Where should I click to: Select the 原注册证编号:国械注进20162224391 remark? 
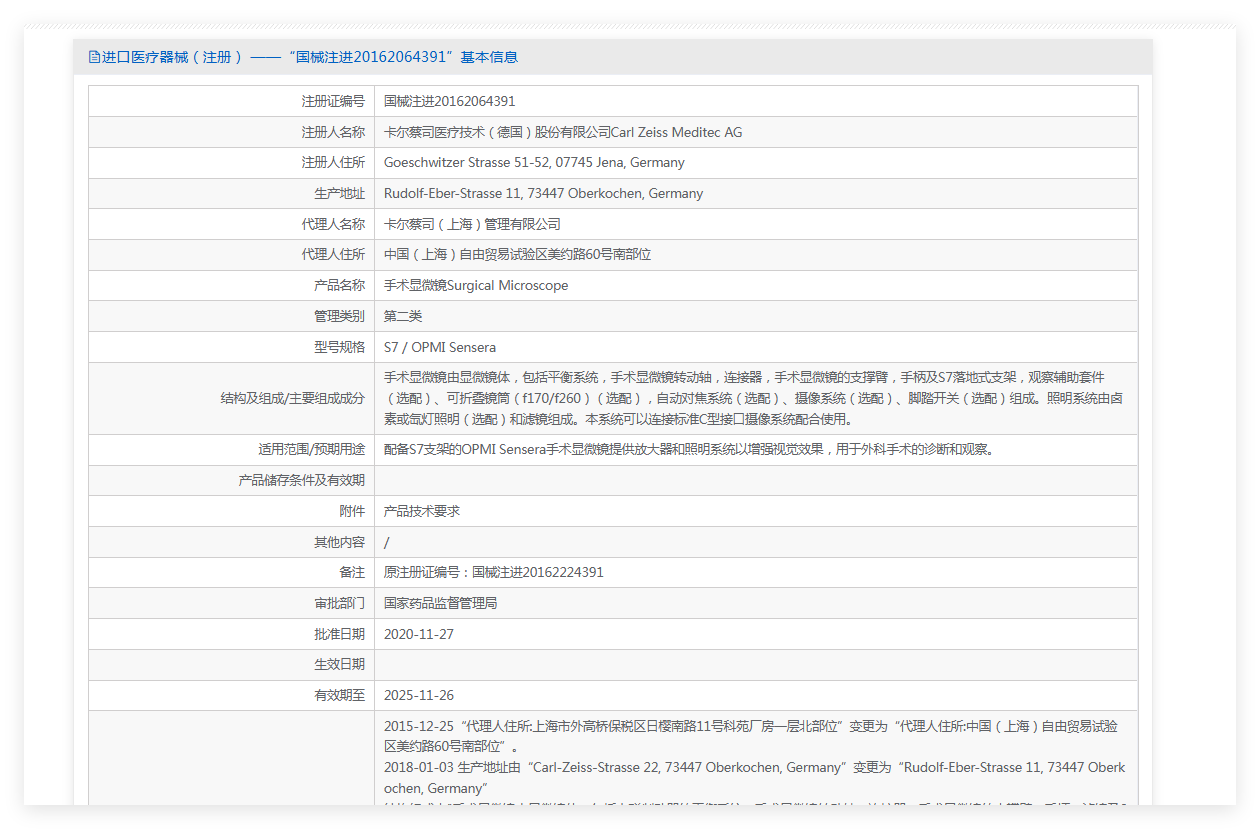point(494,572)
